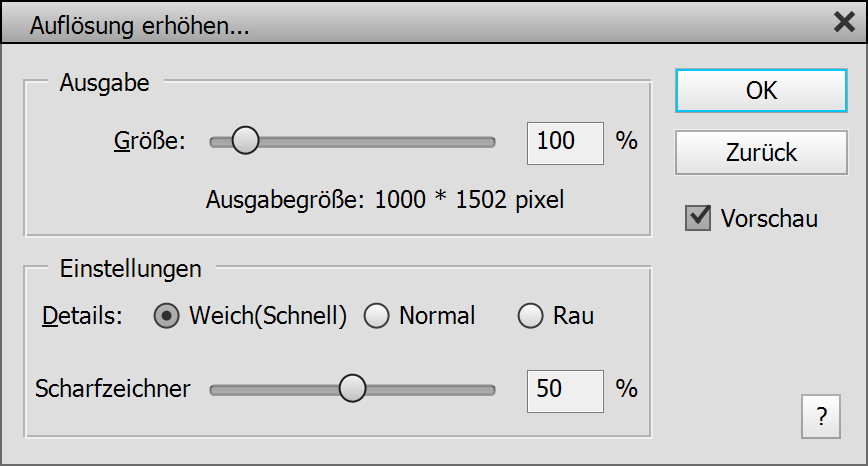Click the Größe label text
Viewport: 868px width, 466px height.
click(150, 142)
